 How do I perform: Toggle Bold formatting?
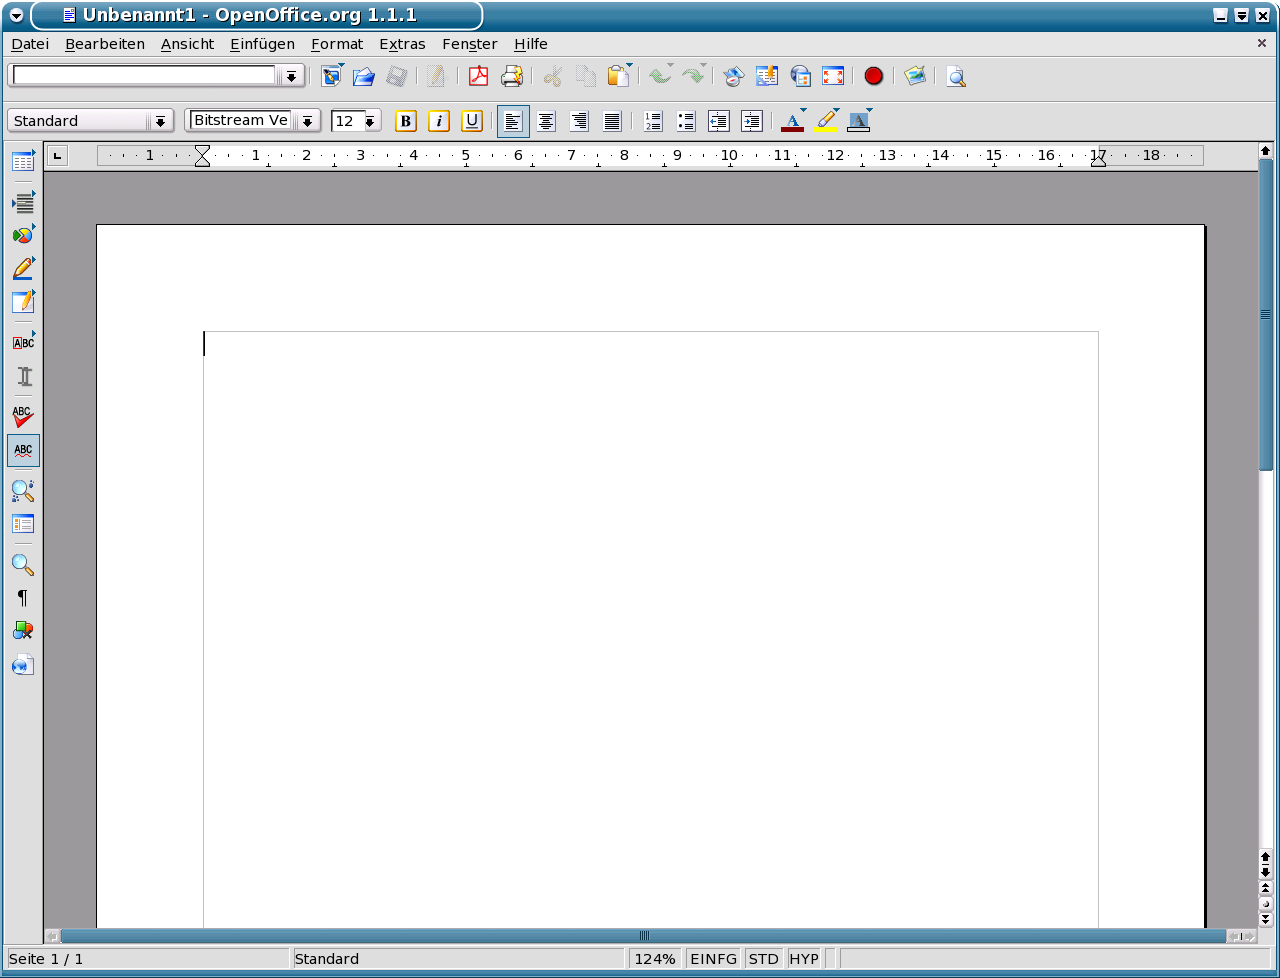405,121
